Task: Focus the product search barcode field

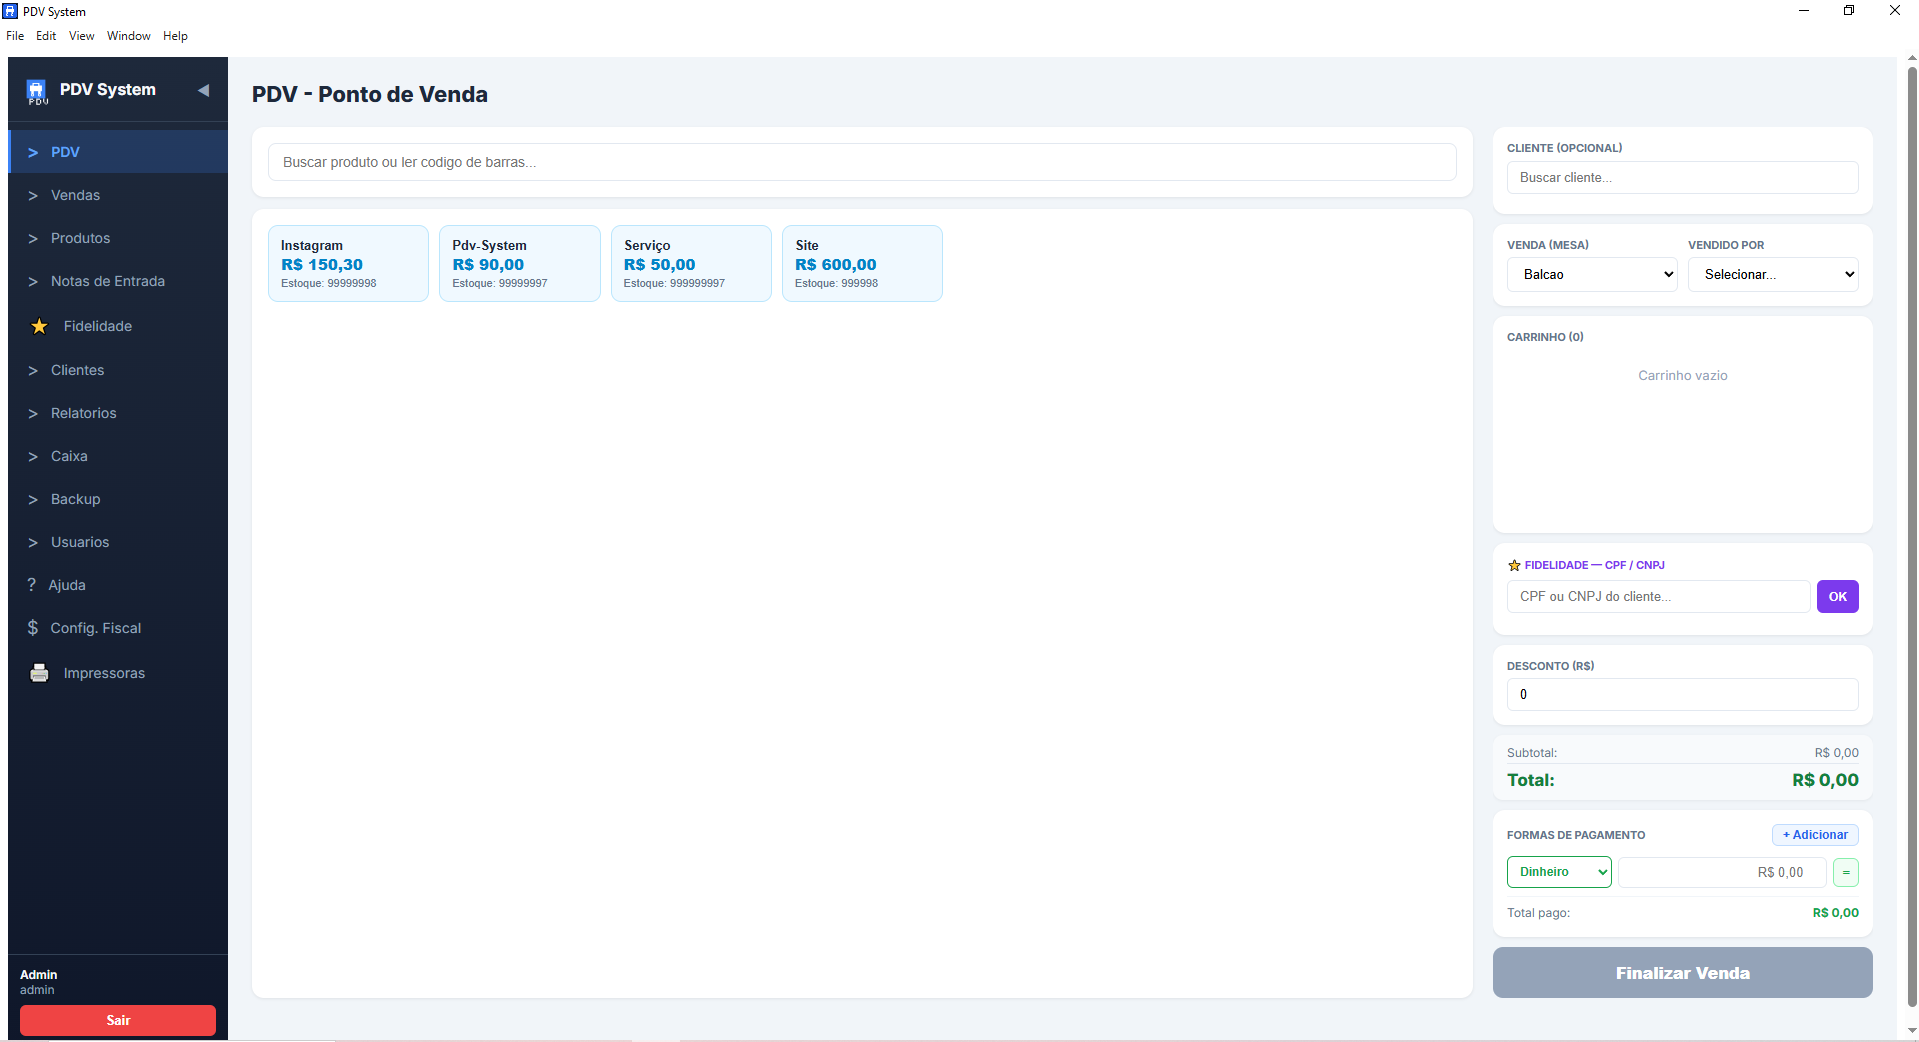Action: (x=861, y=162)
